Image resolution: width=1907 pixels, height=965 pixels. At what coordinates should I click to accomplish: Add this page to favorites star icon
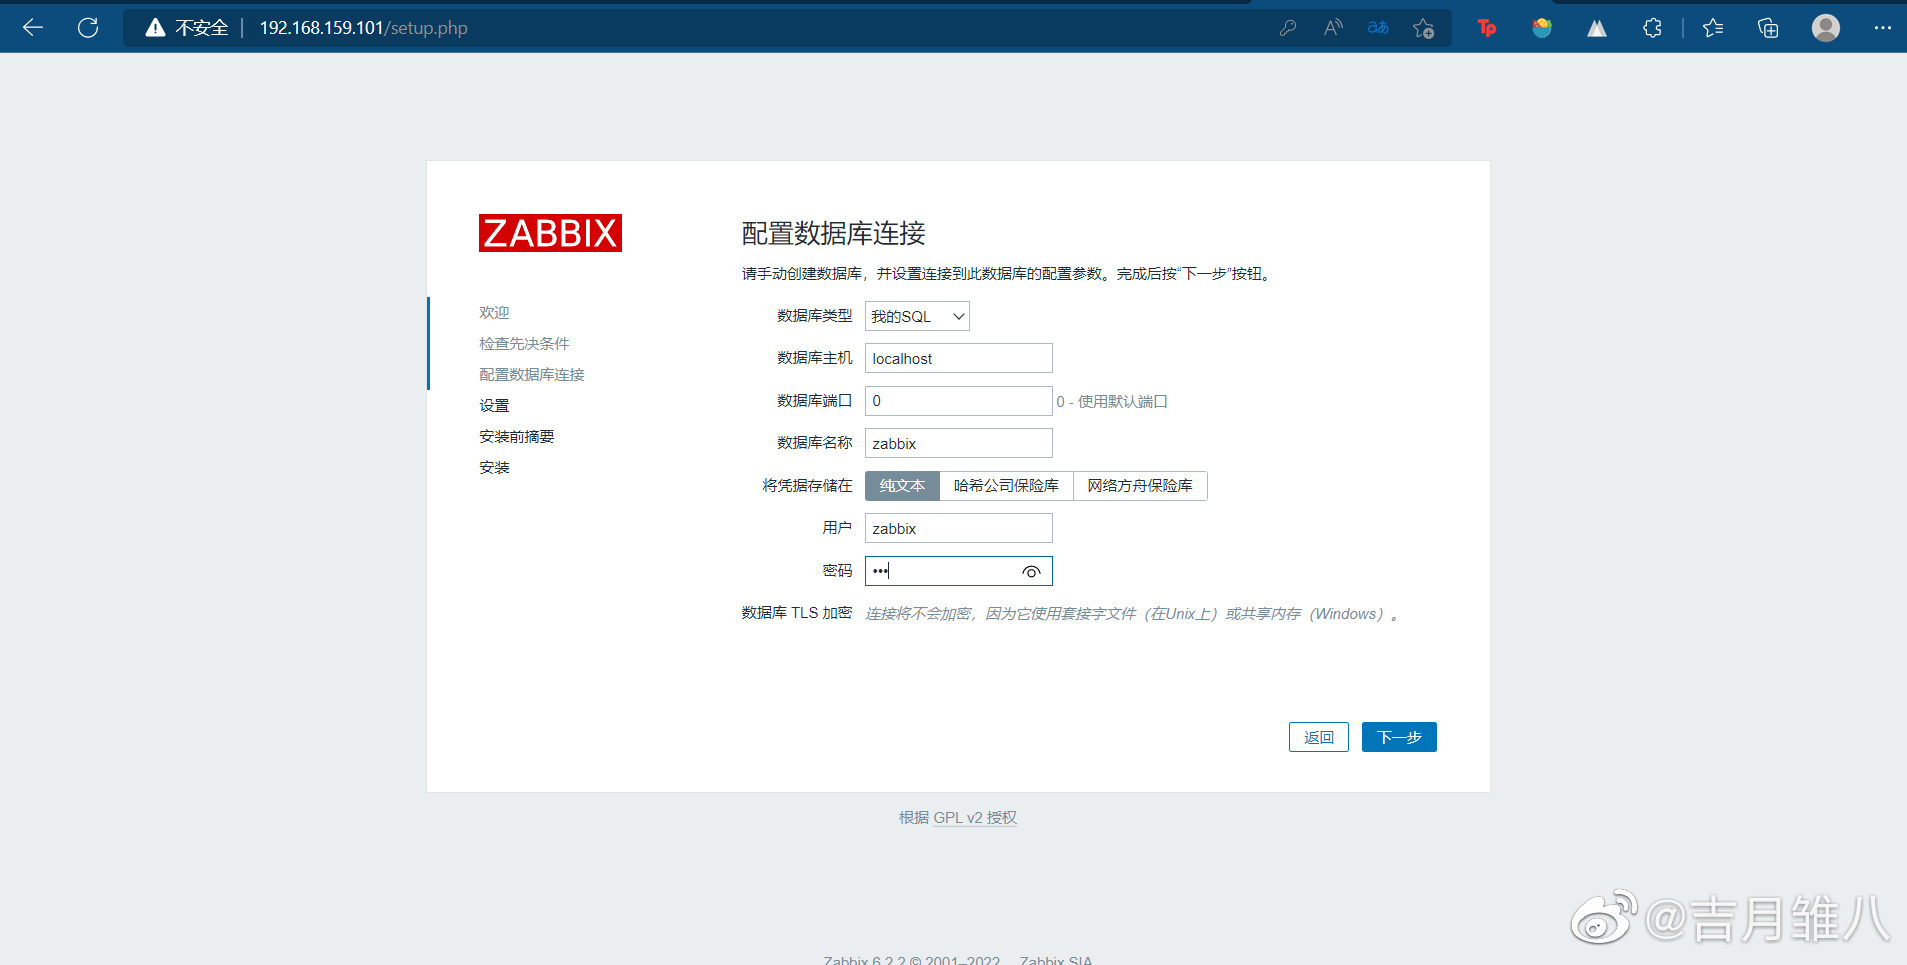1424,28
